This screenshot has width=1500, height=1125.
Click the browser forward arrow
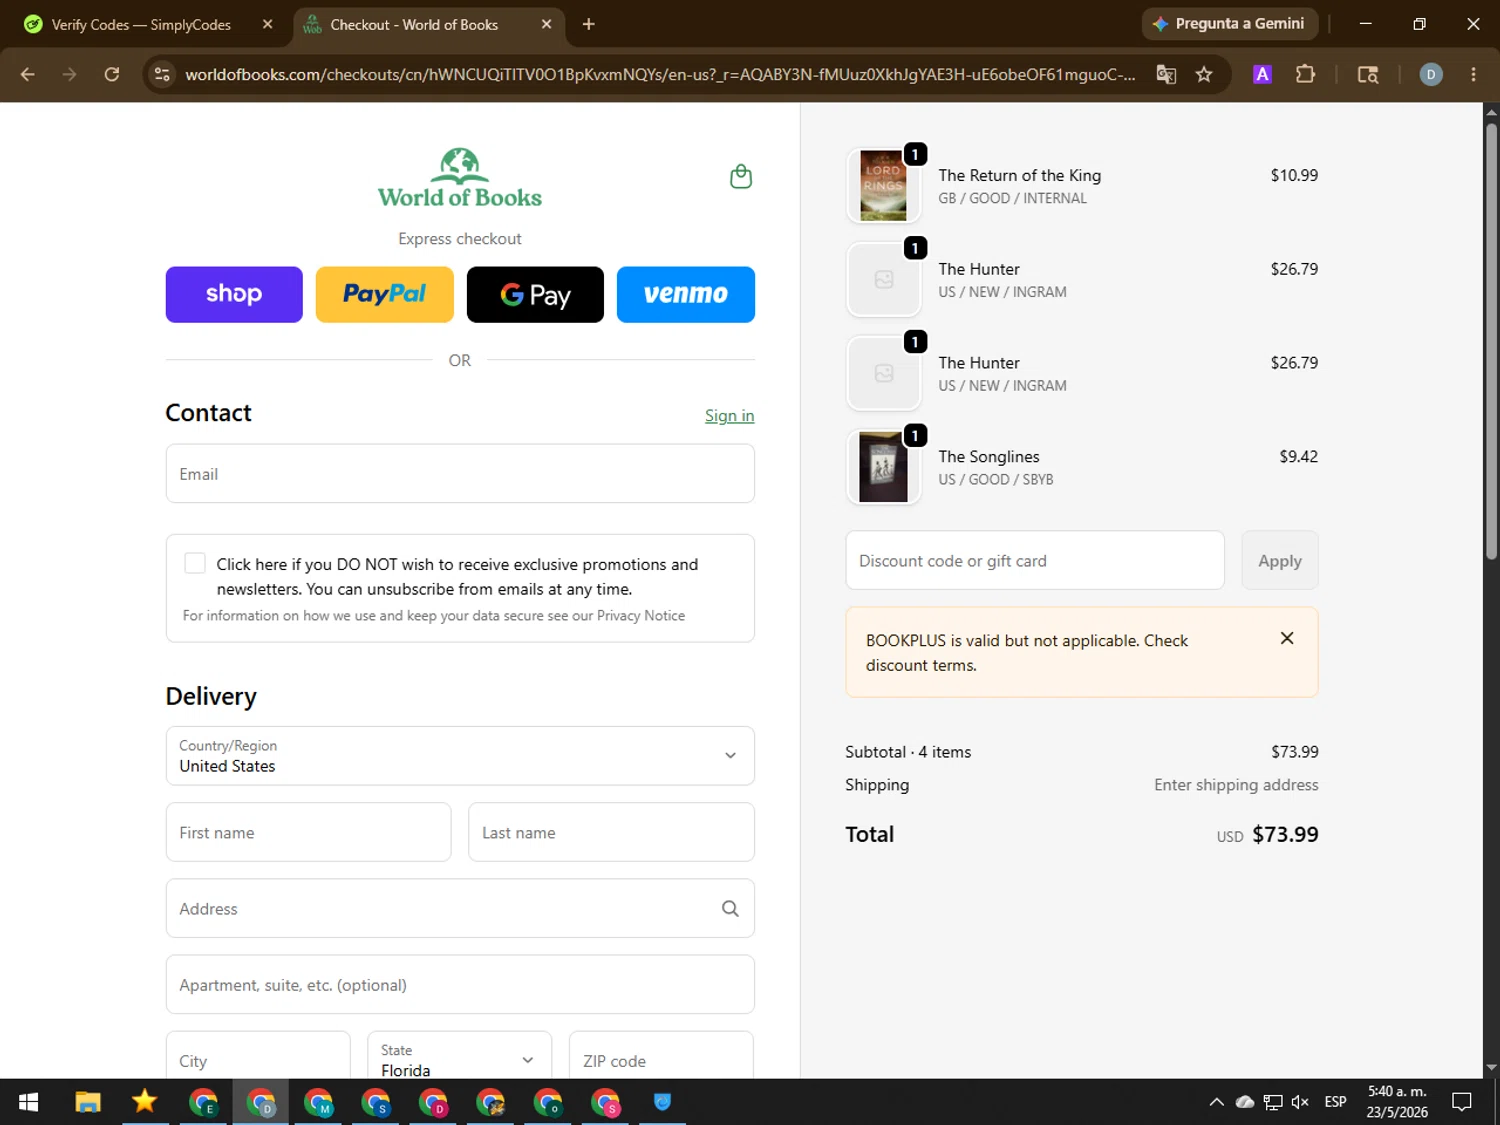coord(69,74)
